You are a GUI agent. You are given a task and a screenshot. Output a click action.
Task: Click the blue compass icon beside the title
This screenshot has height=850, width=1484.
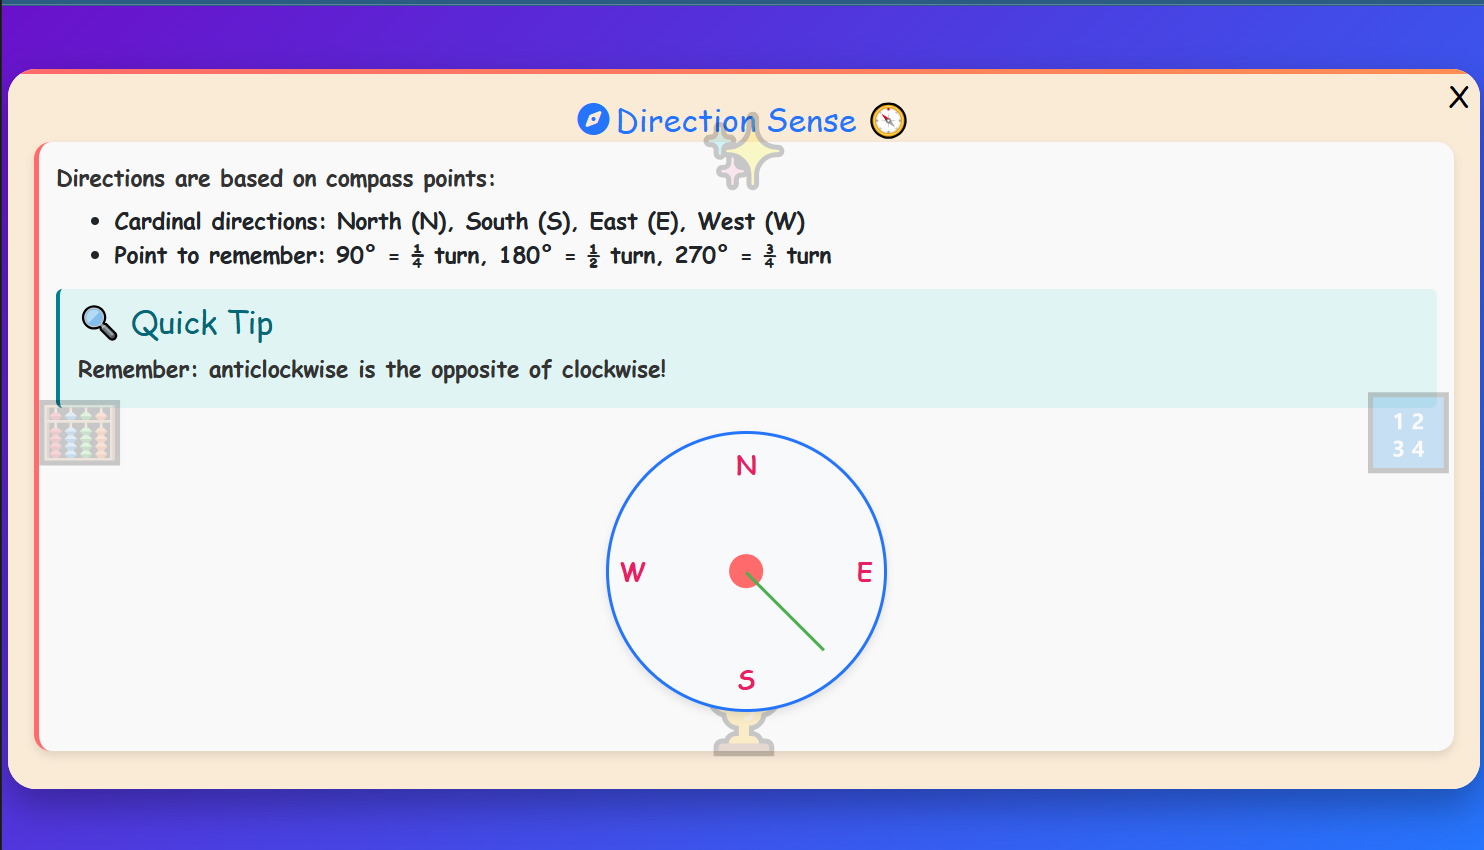tap(593, 120)
